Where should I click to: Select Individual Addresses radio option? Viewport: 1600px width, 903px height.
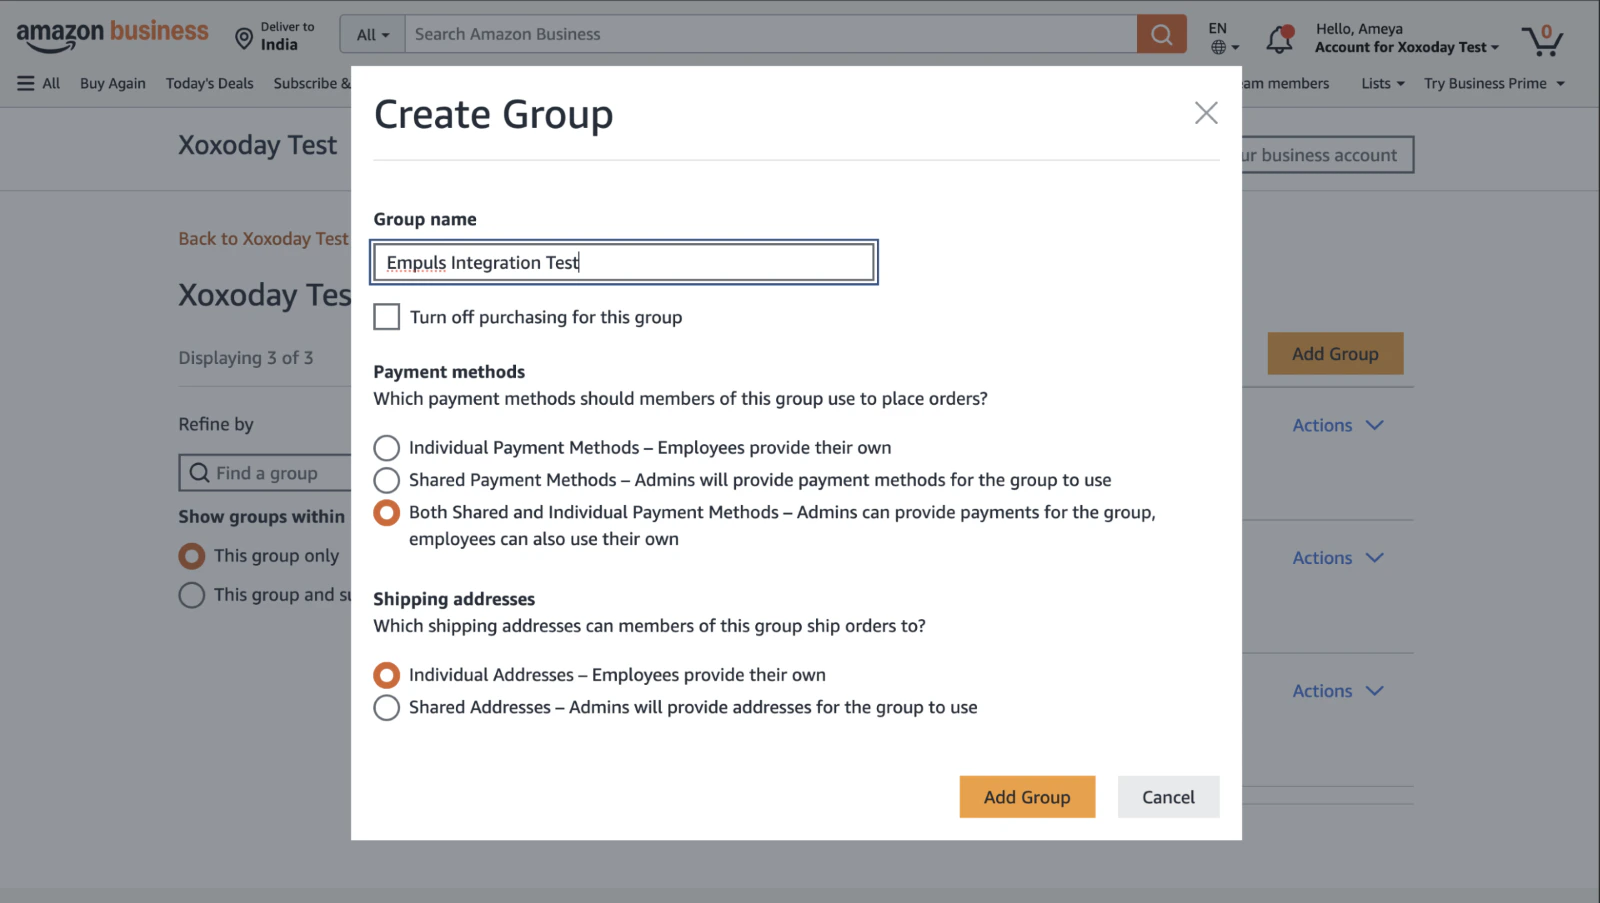point(386,675)
